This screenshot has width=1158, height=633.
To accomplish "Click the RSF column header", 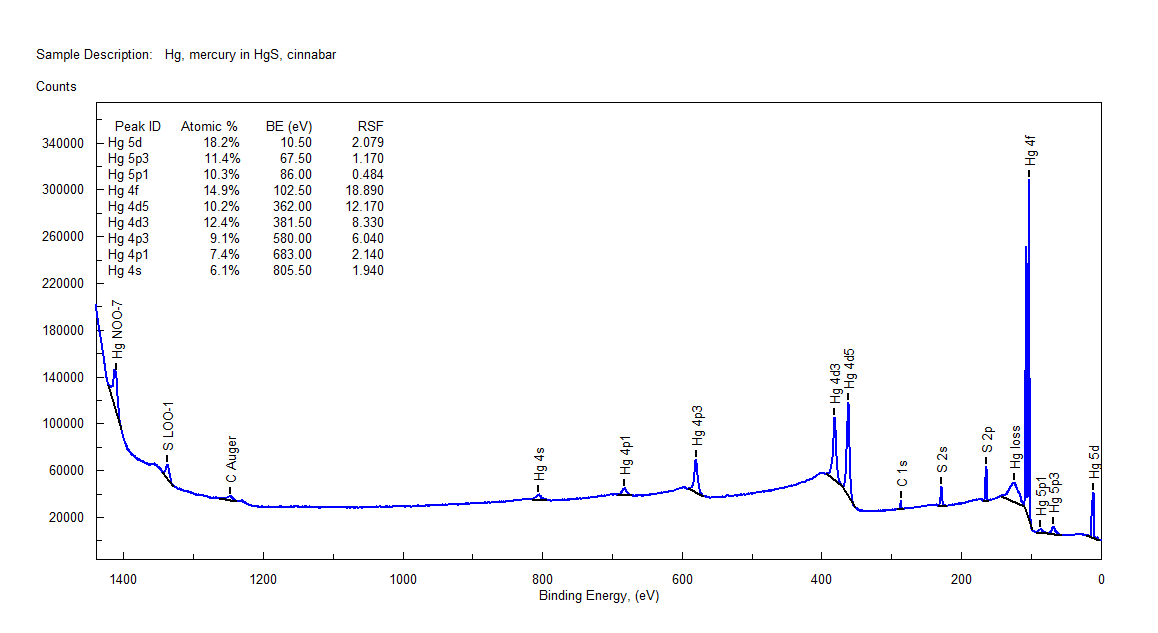I will point(370,126).
